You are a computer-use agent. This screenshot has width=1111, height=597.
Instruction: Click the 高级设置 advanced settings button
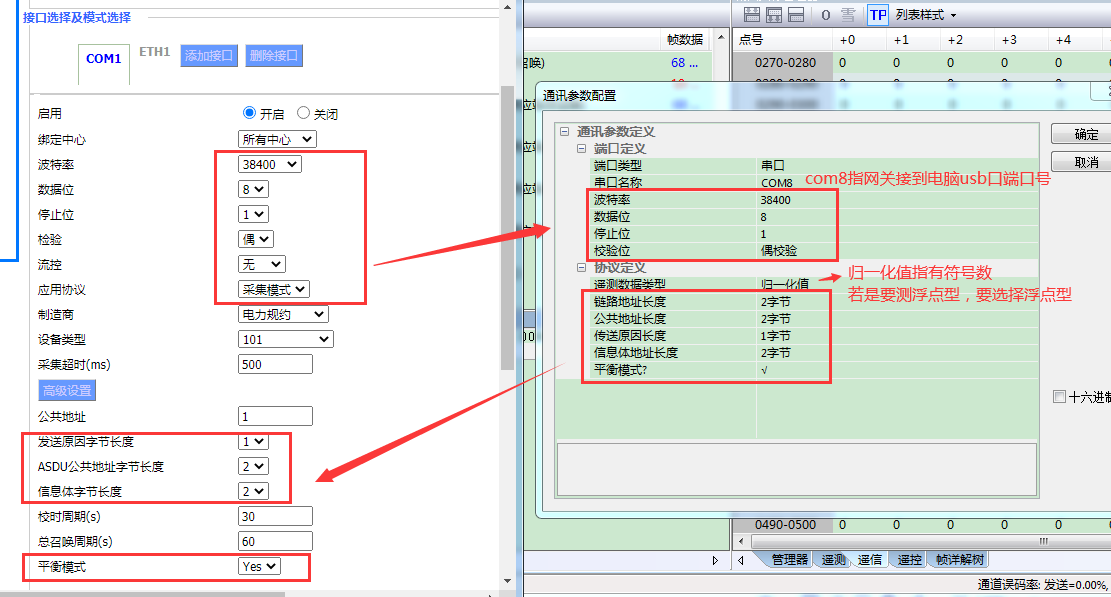click(67, 390)
